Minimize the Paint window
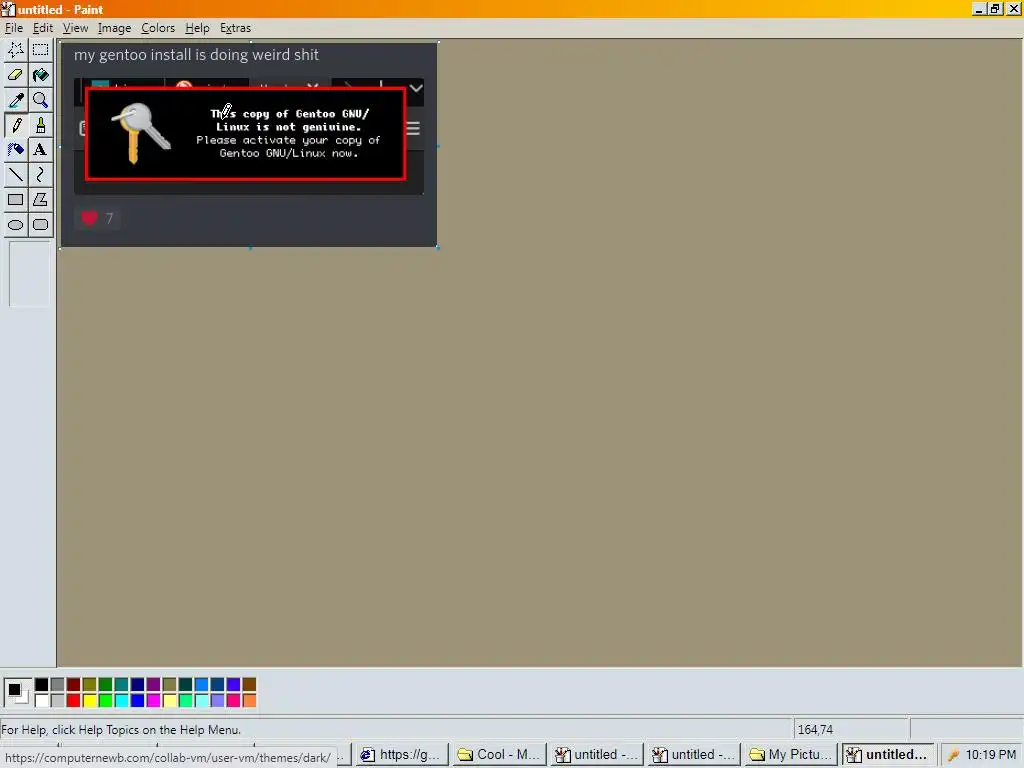Image resolution: width=1024 pixels, height=768 pixels. point(979,9)
